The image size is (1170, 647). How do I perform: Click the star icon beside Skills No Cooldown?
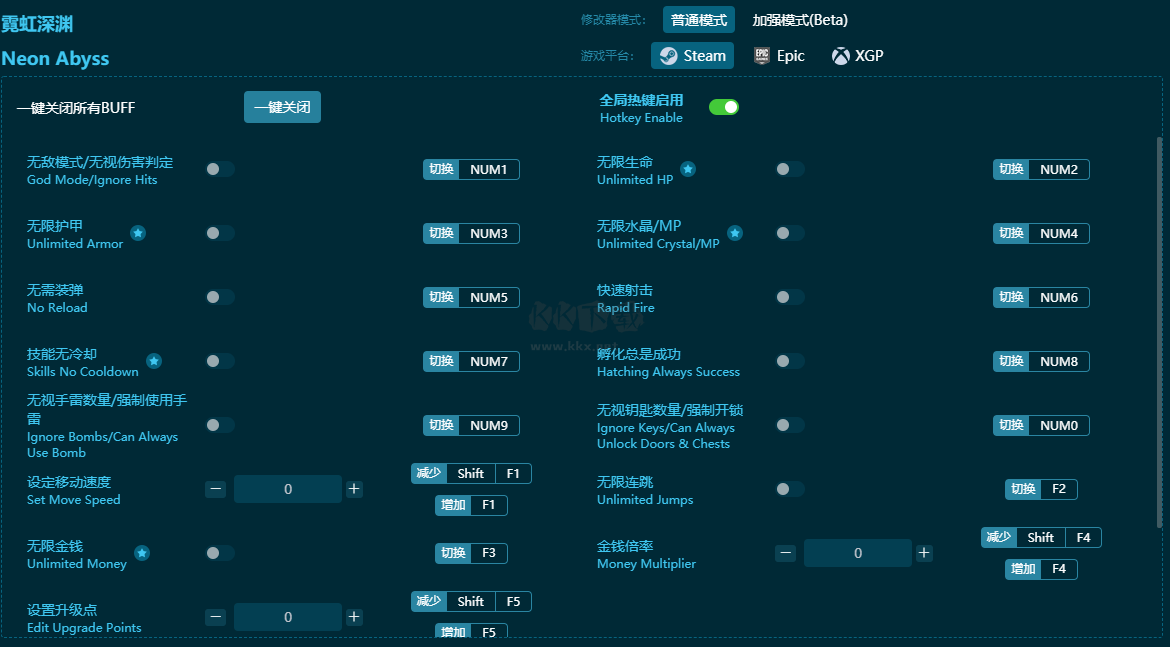154,361
